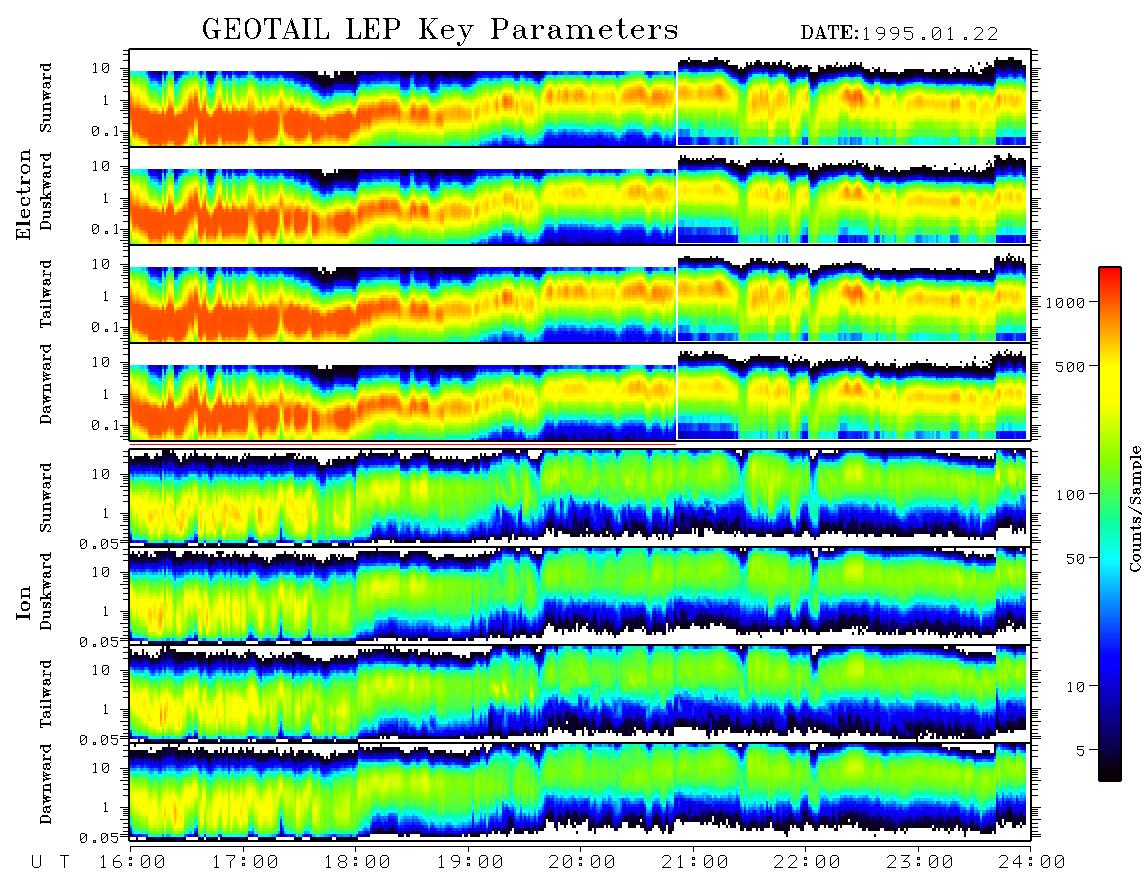Select the "Ion" group axis label
Viewport: 1142px width, 880px height.
coord(24,602)
